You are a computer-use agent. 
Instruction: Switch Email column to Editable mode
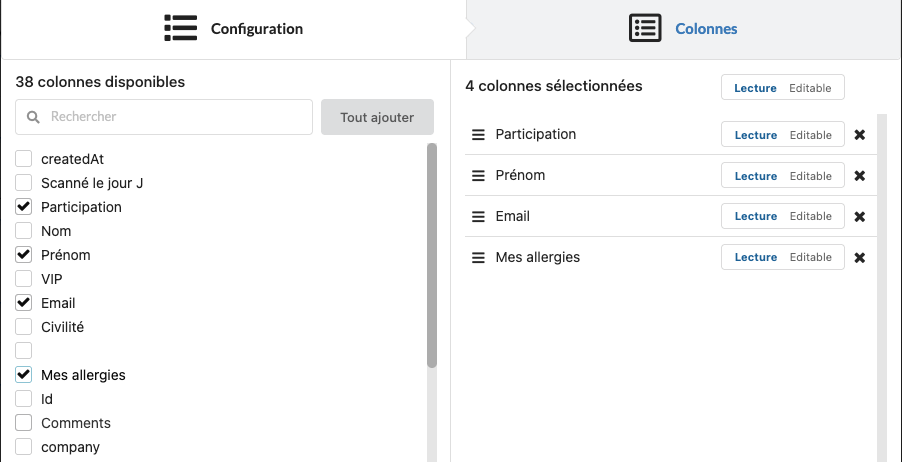810,217
